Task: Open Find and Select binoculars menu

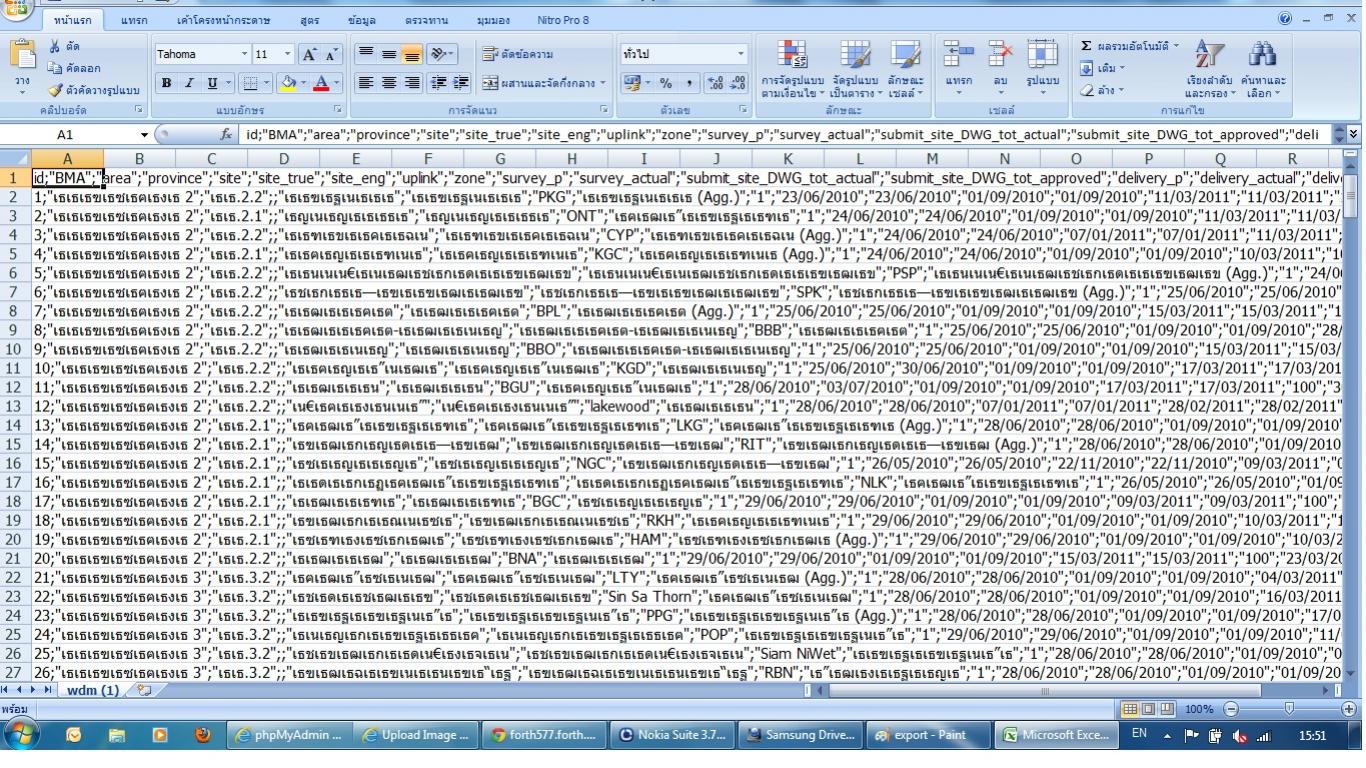Action: [x=1263, y=70]
